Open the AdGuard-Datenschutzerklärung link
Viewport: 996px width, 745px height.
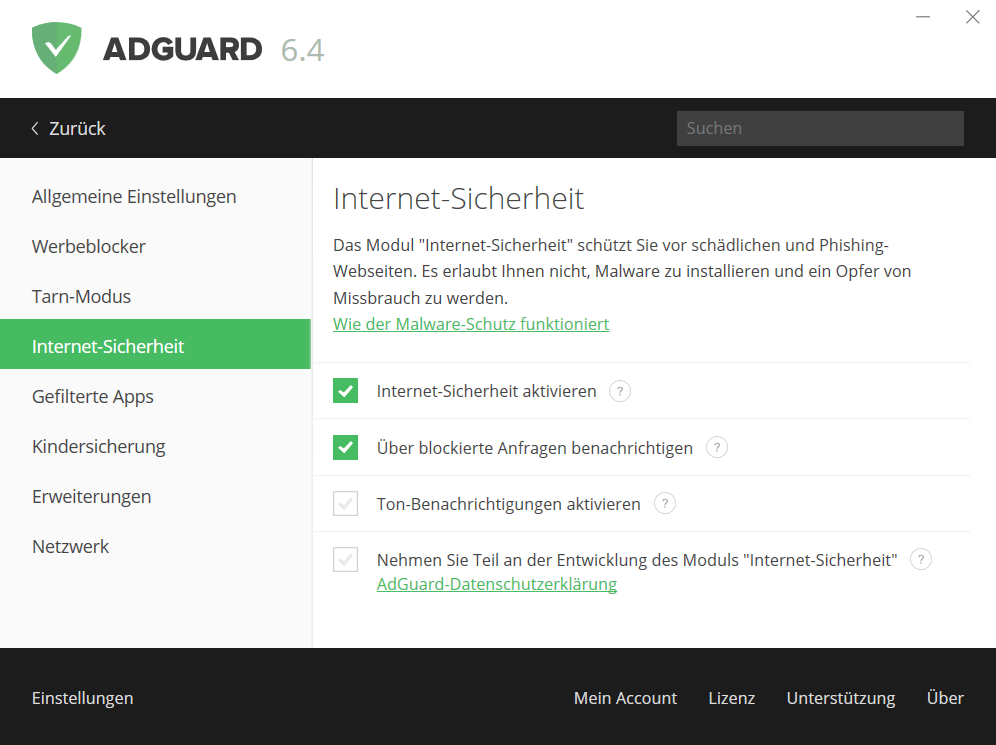point(496,584)
